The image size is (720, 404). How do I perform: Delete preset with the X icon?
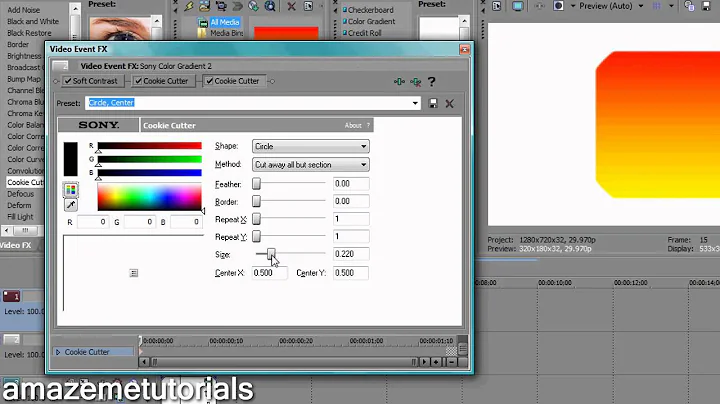450,103
